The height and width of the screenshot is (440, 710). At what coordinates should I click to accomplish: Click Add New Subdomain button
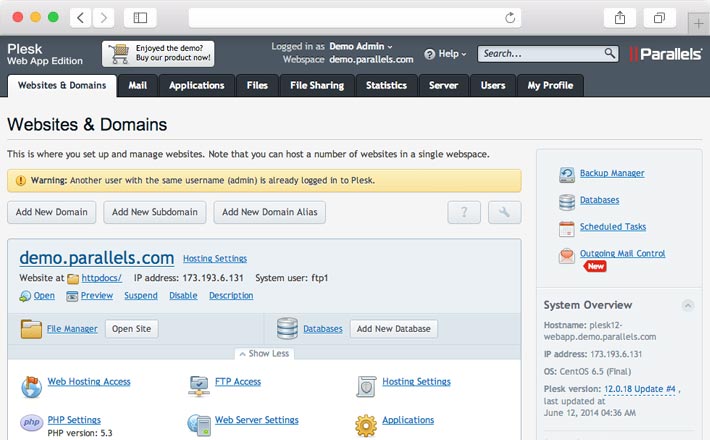point(155,212)
